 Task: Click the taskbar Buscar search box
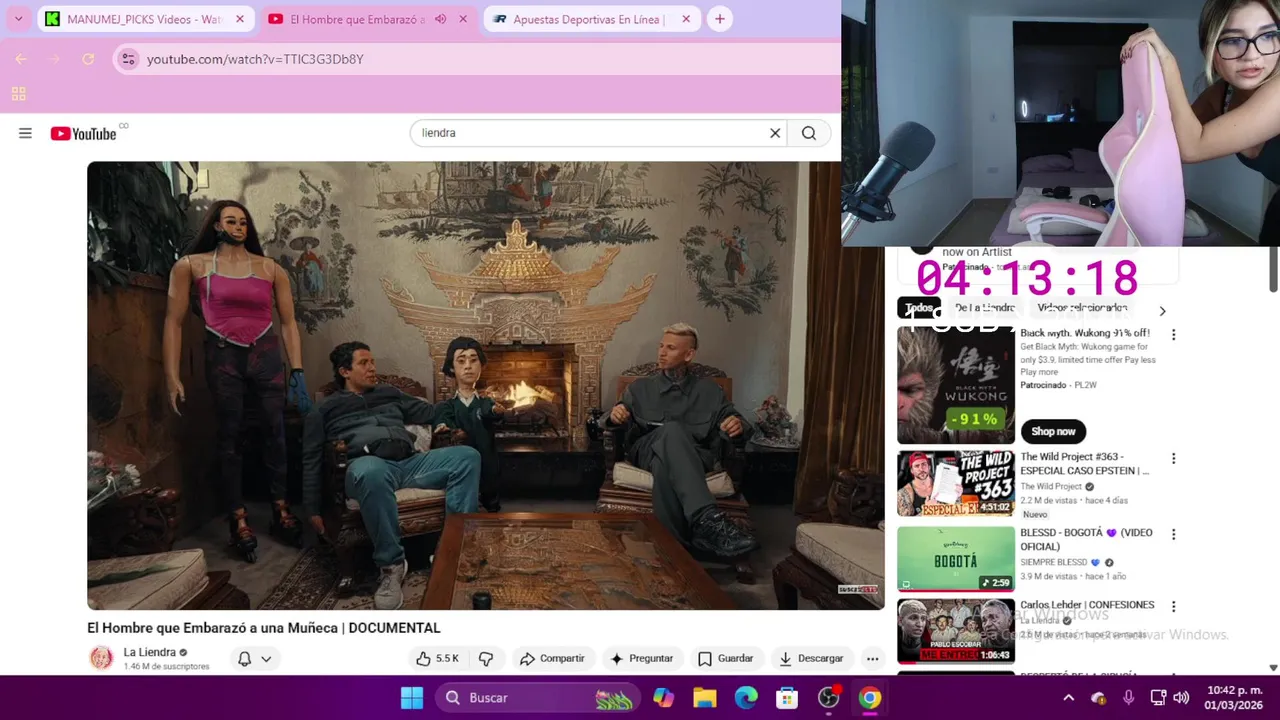537,698
